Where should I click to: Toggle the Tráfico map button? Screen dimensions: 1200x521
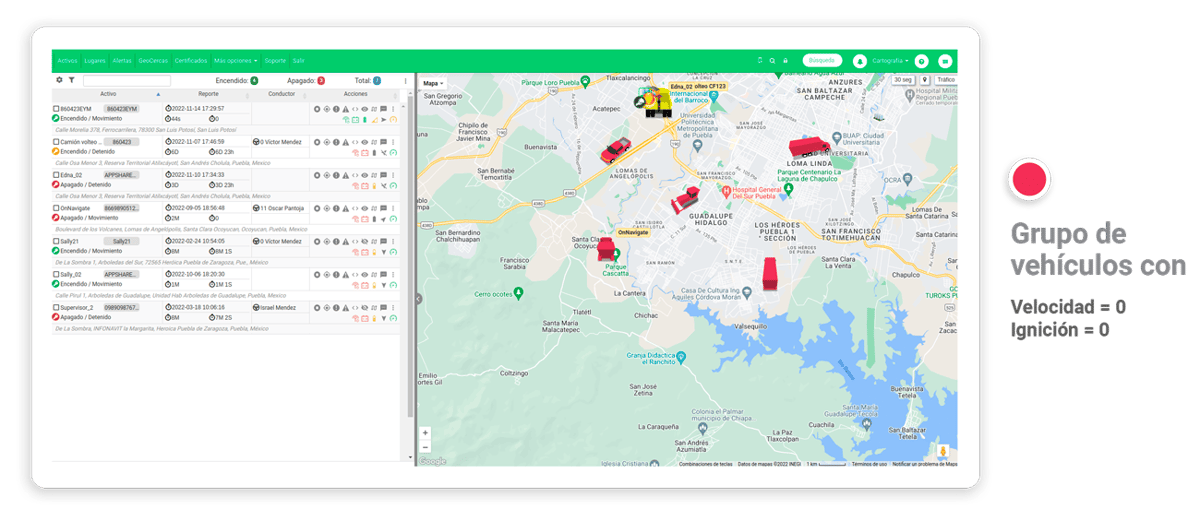pyautogui.click(x=945, y=80)
